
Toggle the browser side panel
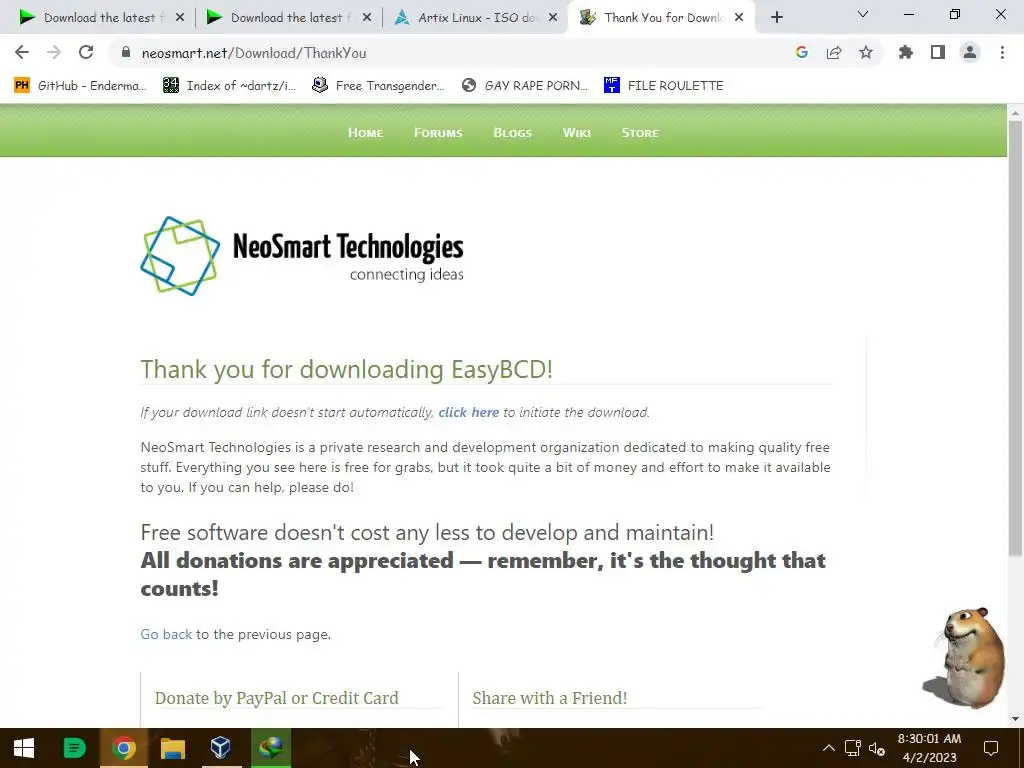(x=938, y=52)
